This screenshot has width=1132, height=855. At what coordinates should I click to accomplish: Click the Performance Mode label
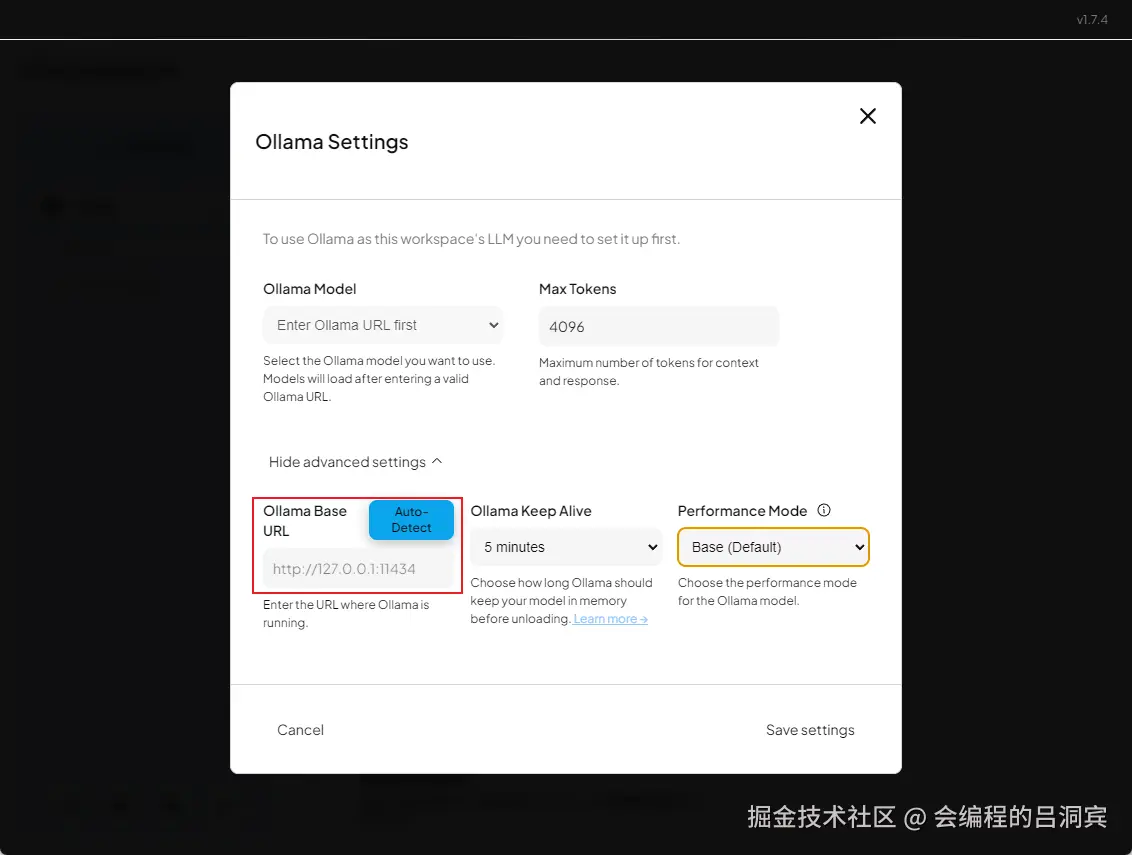point(742,511)
